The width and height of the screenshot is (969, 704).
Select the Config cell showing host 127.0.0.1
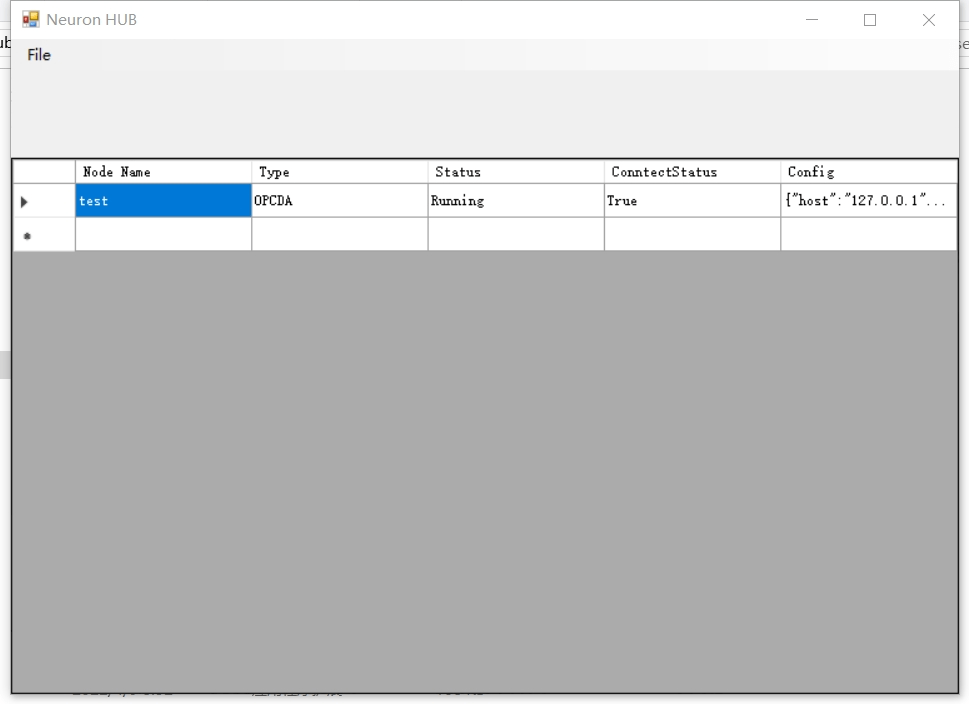coord(868,201)
